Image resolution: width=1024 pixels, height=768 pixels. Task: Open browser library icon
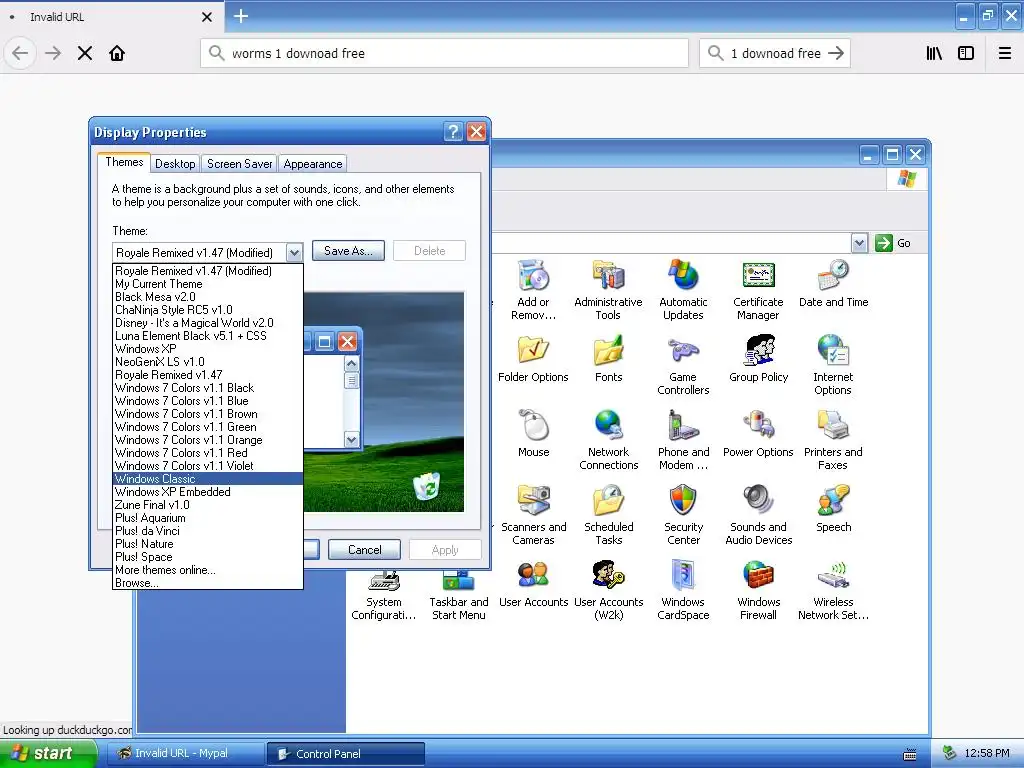pos(934,53)
